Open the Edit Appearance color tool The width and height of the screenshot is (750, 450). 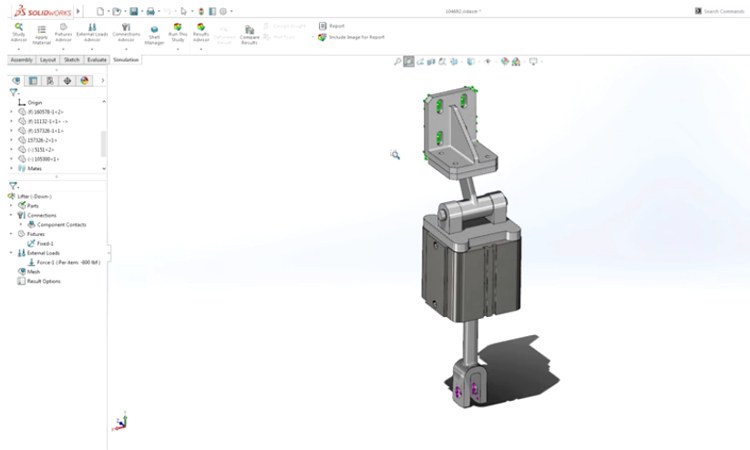(507, 62)
